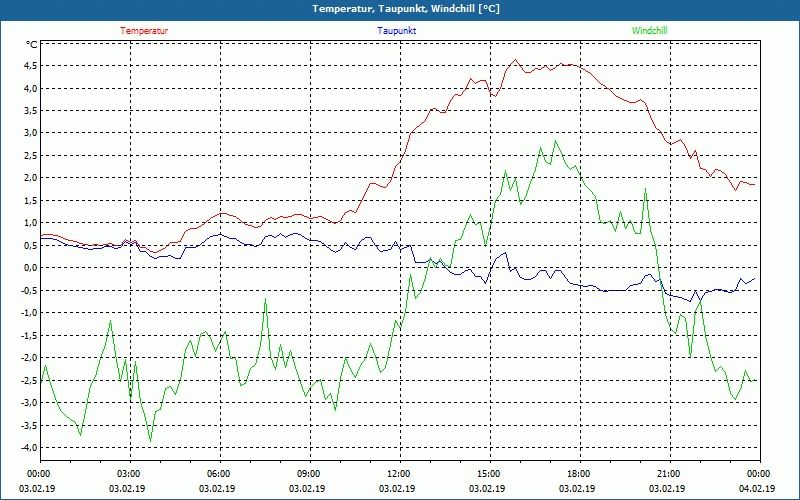Click the 04.02.19 date label

pyautogui.click(x=757, y=489)
